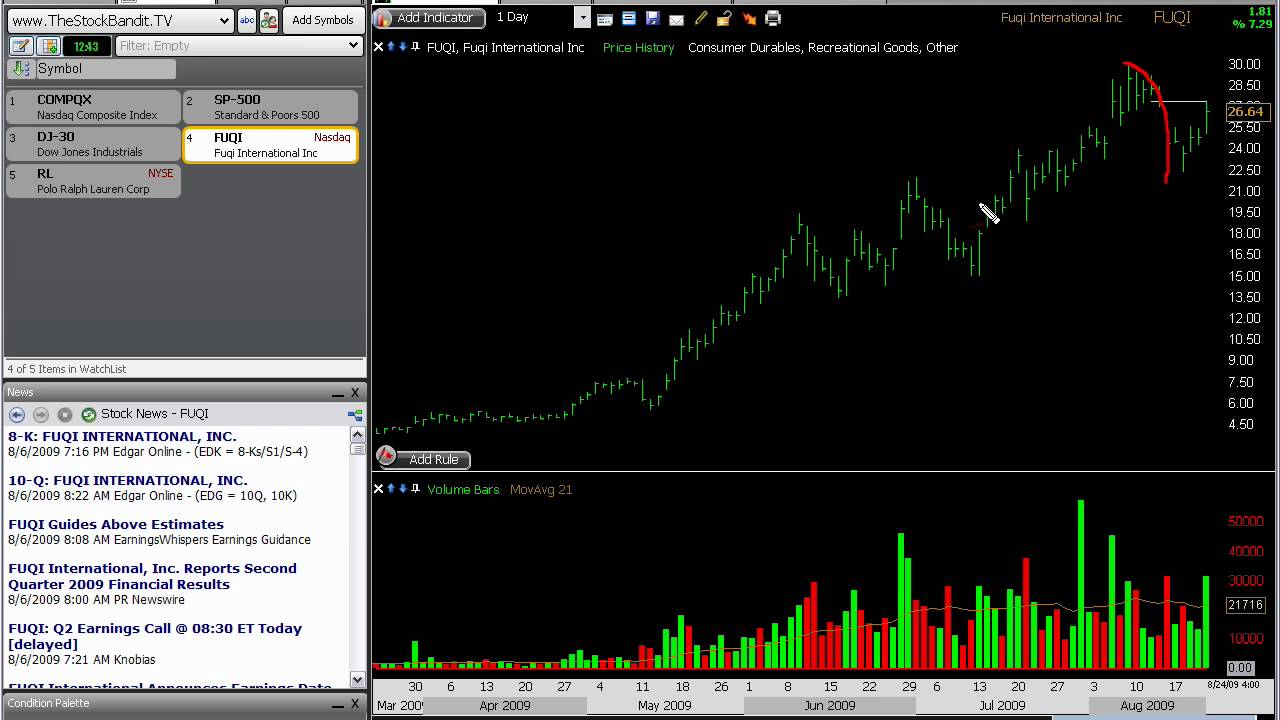This screenshot has height=720, width=1280.
Task: Click the edit watchlist pencil icon
Action: tap(20, 46)
